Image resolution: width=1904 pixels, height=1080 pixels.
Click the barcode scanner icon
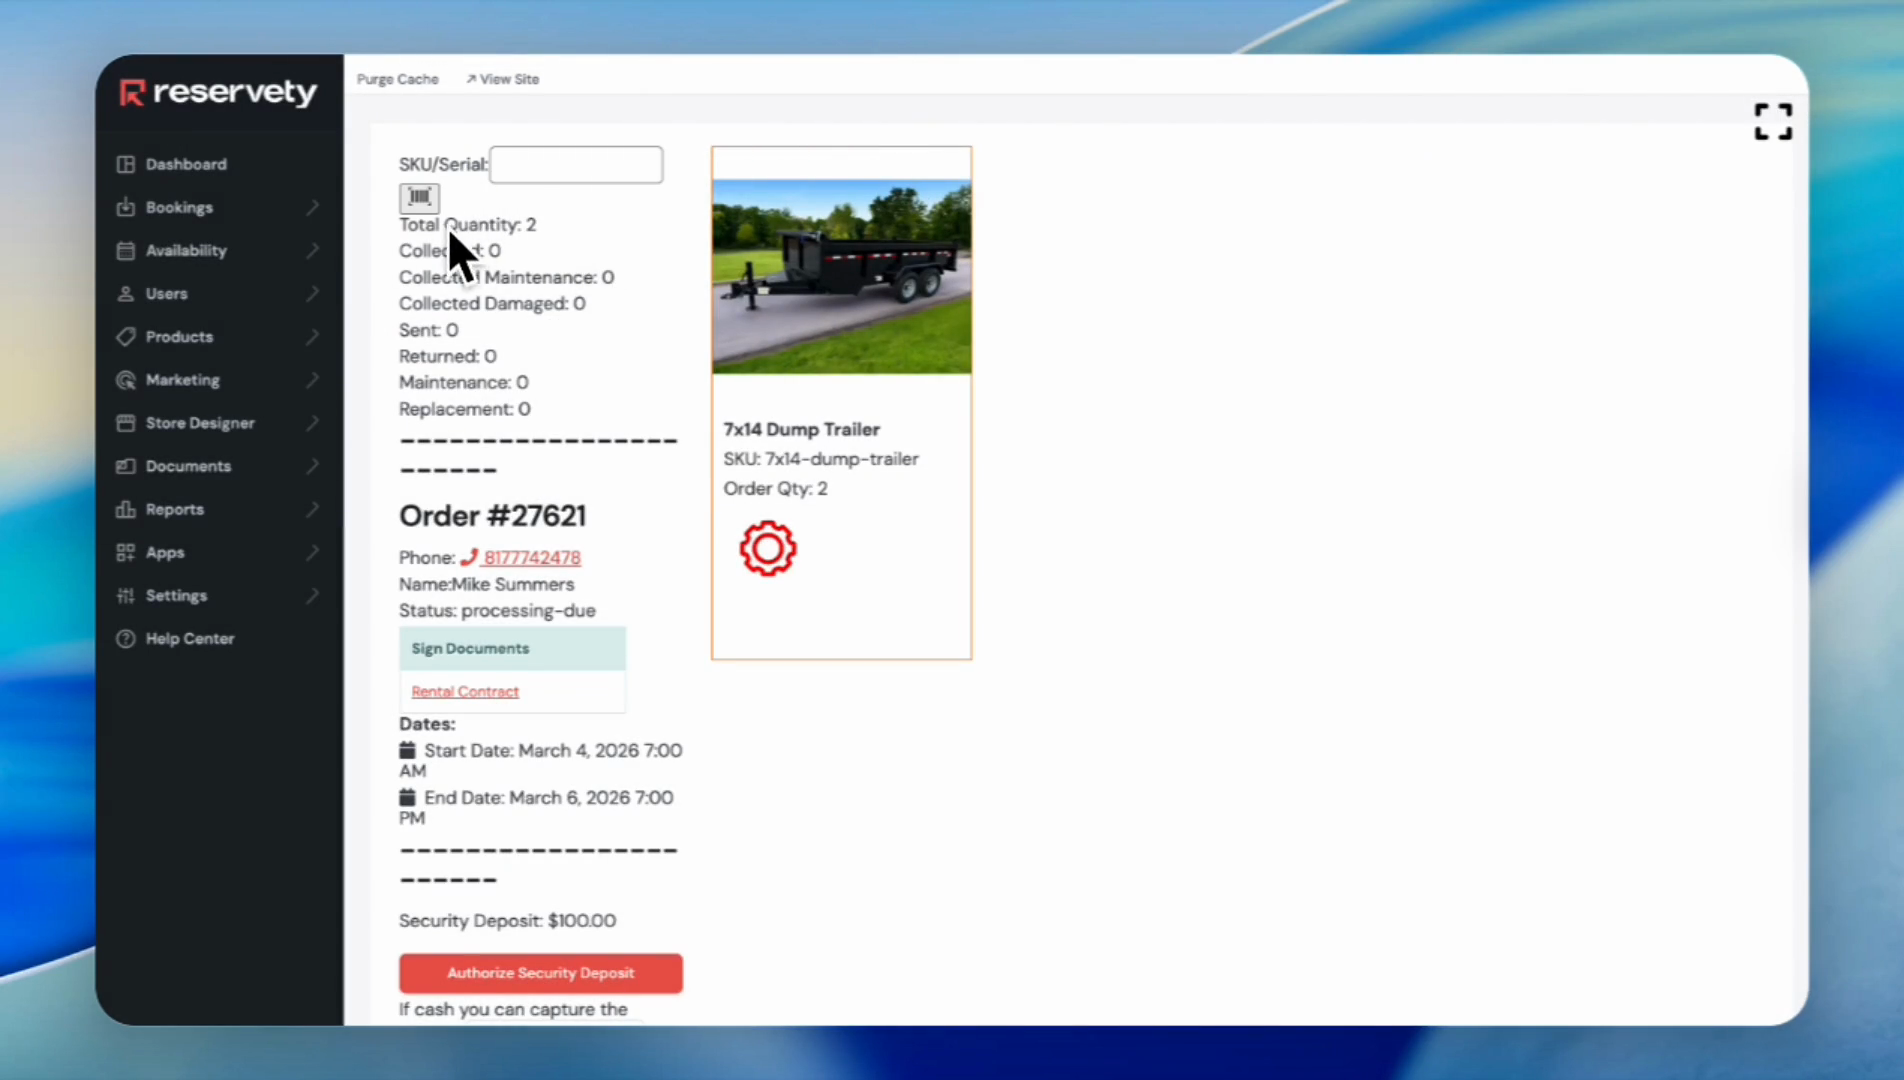point(419,197)
